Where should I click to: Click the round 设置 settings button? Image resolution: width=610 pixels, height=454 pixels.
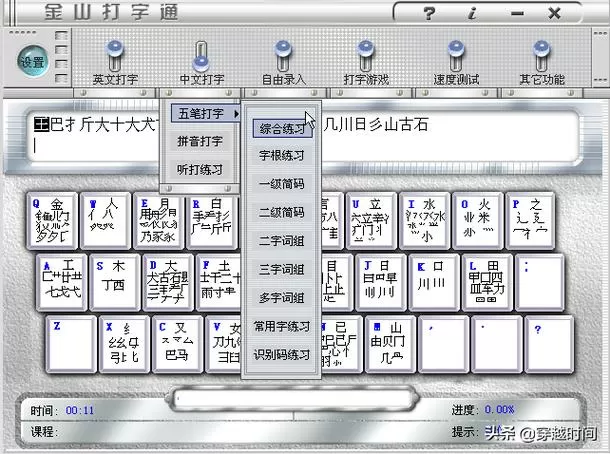point(33,61)
